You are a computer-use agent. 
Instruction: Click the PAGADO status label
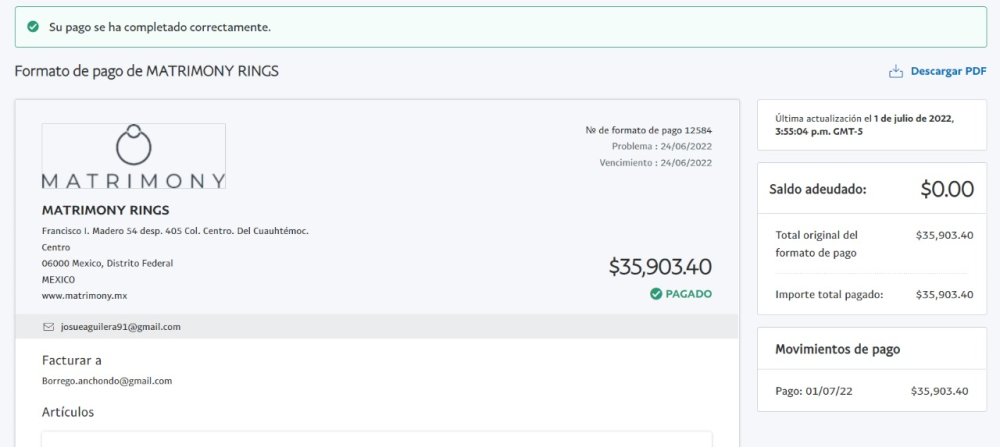coord(689,294)
